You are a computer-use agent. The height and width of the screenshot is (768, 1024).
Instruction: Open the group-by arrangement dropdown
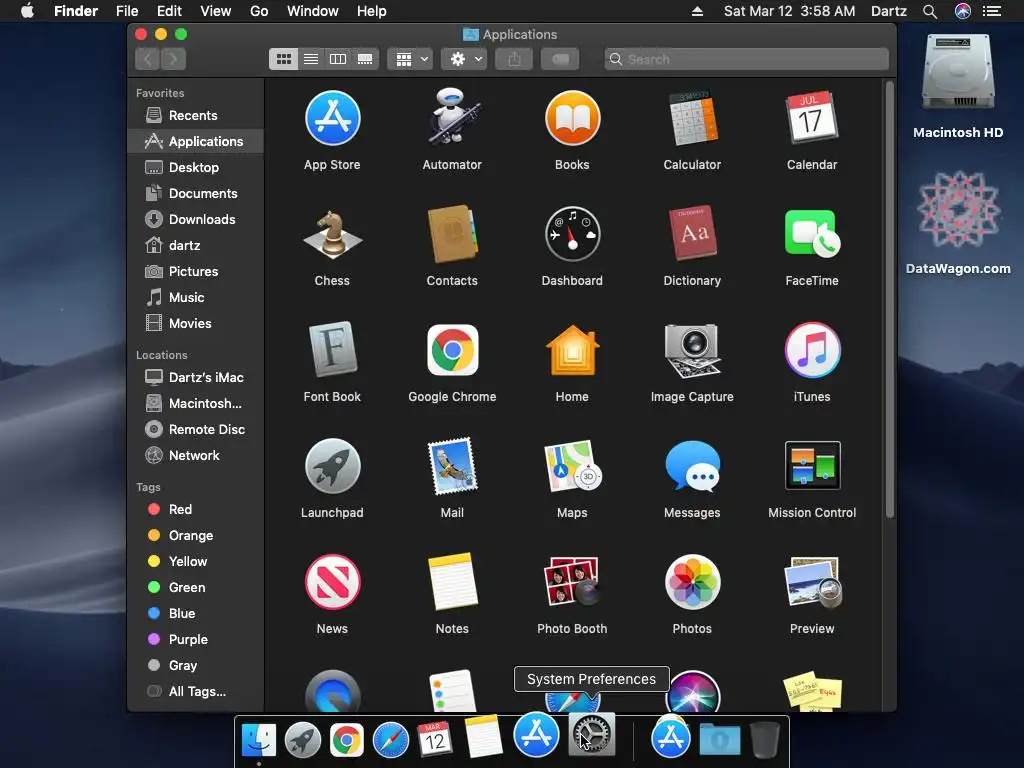pos(410,59)
